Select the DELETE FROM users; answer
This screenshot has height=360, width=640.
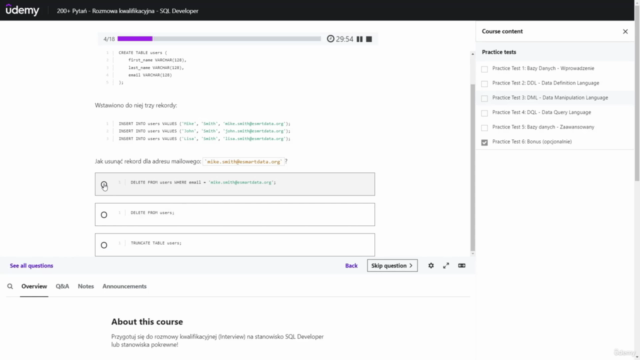click(235, 215)
